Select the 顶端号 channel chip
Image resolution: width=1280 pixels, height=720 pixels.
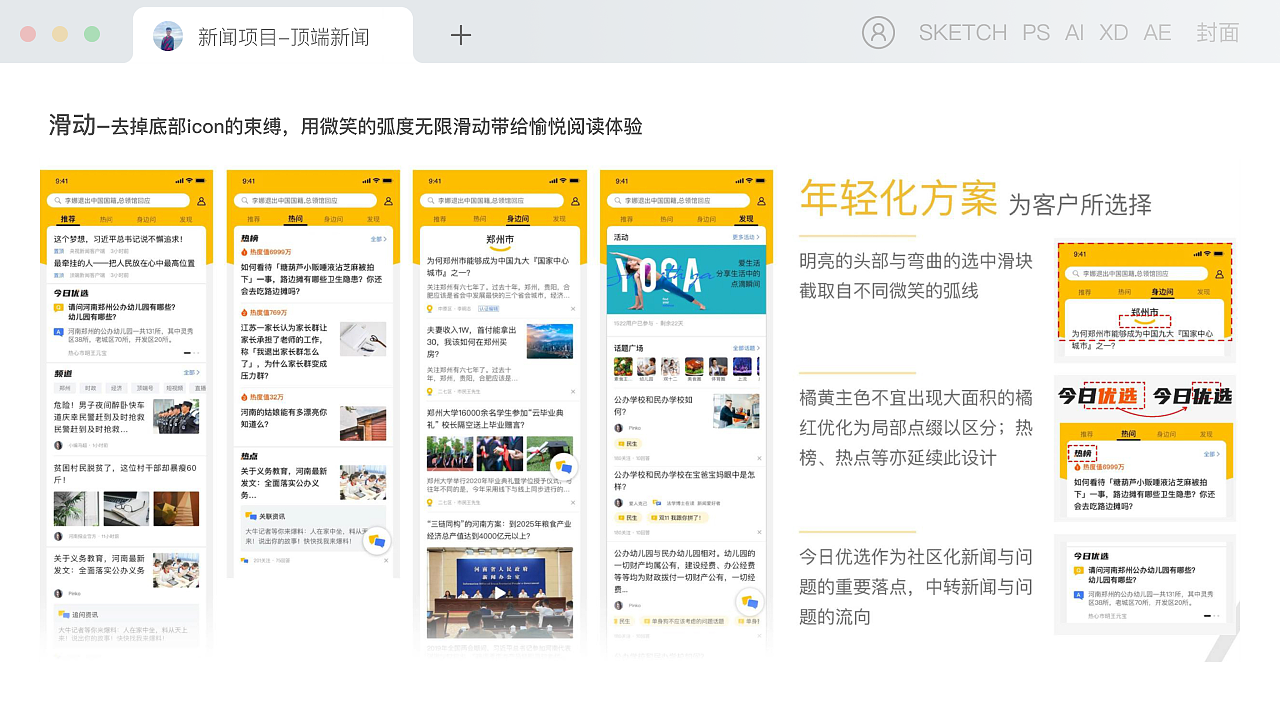[146, 388]
